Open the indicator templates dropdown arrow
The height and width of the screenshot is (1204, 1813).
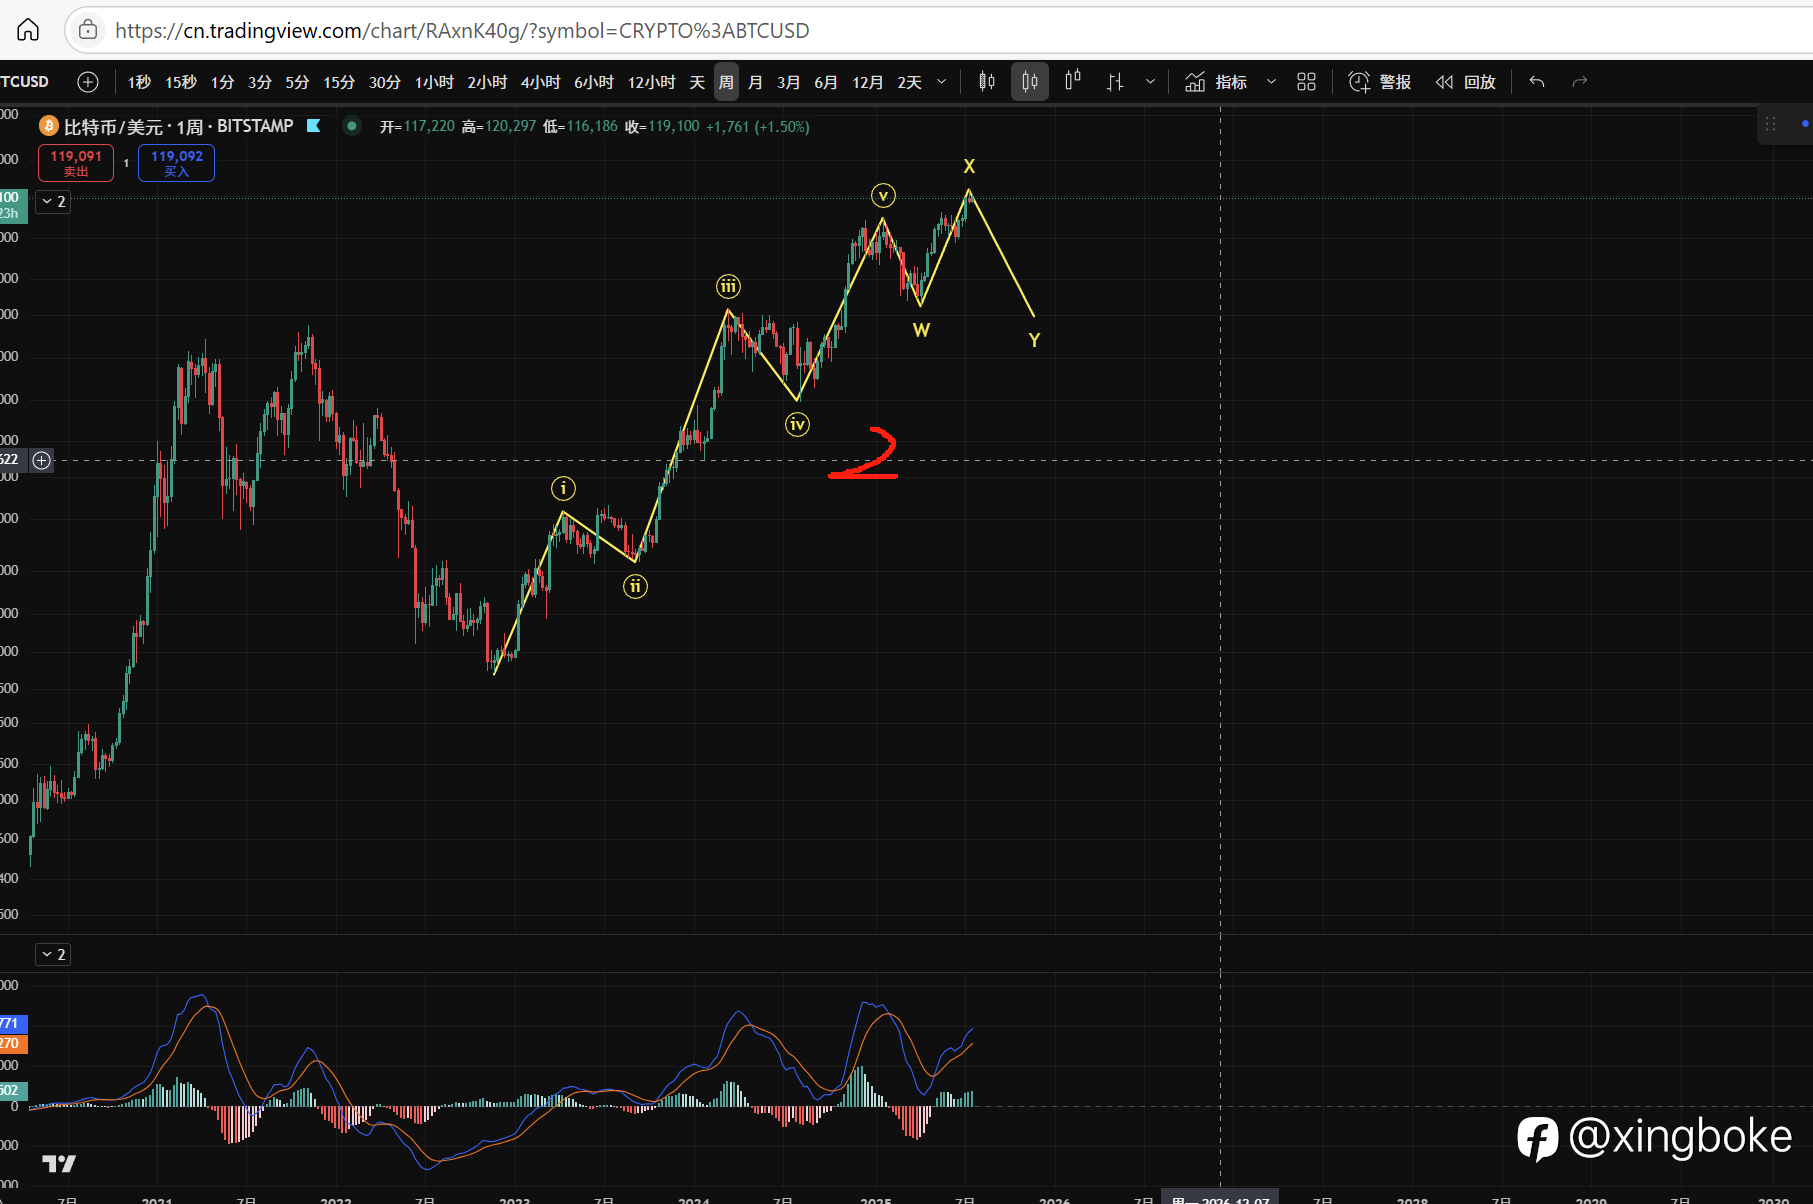click(1271, 82)
